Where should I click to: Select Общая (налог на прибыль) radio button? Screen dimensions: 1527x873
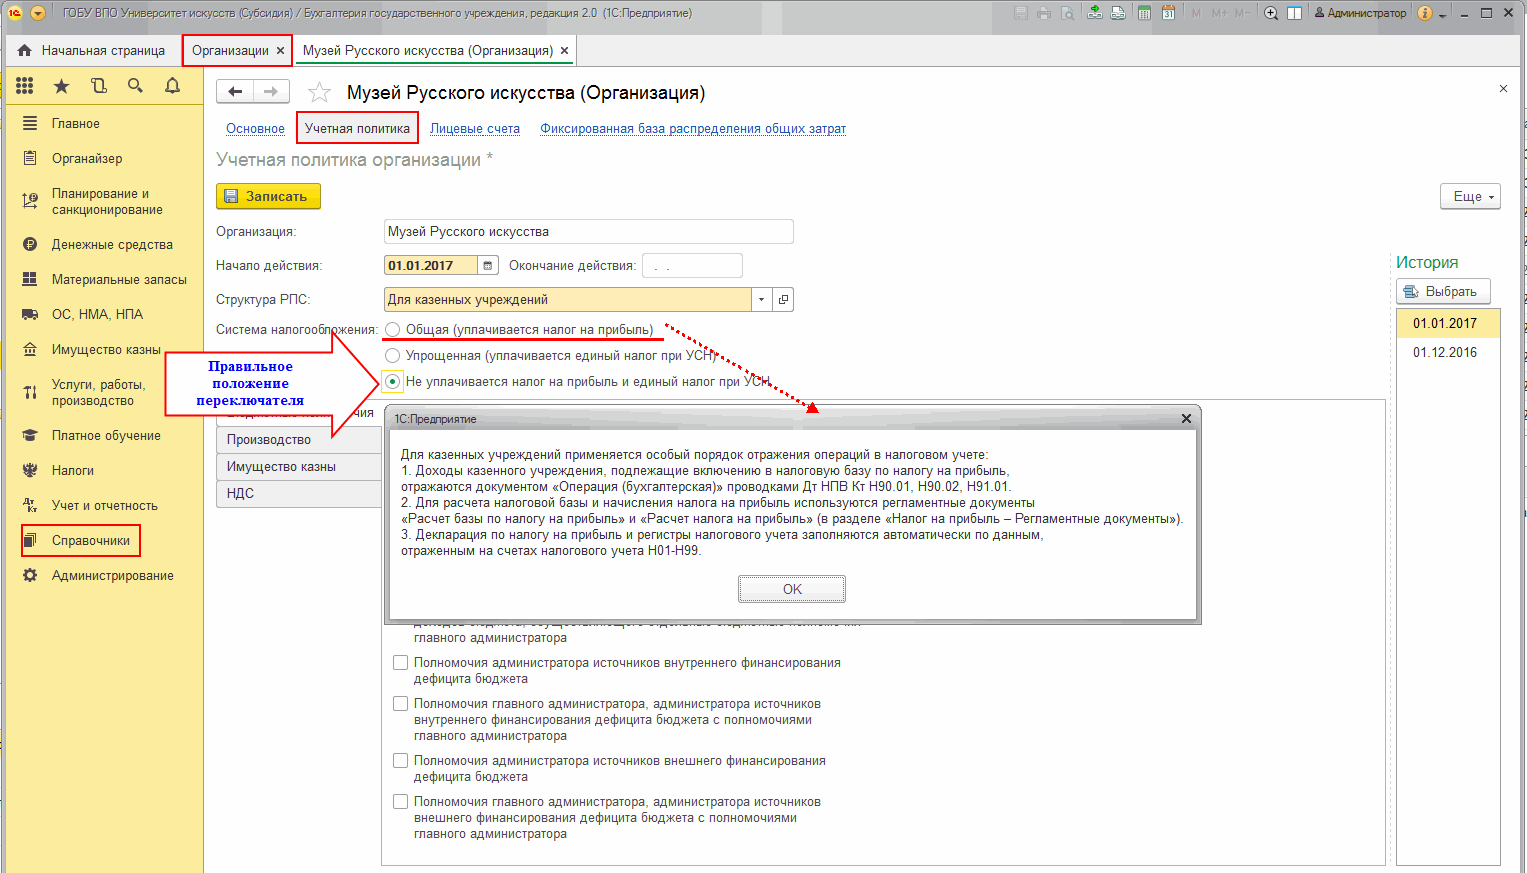click(393, 329)
